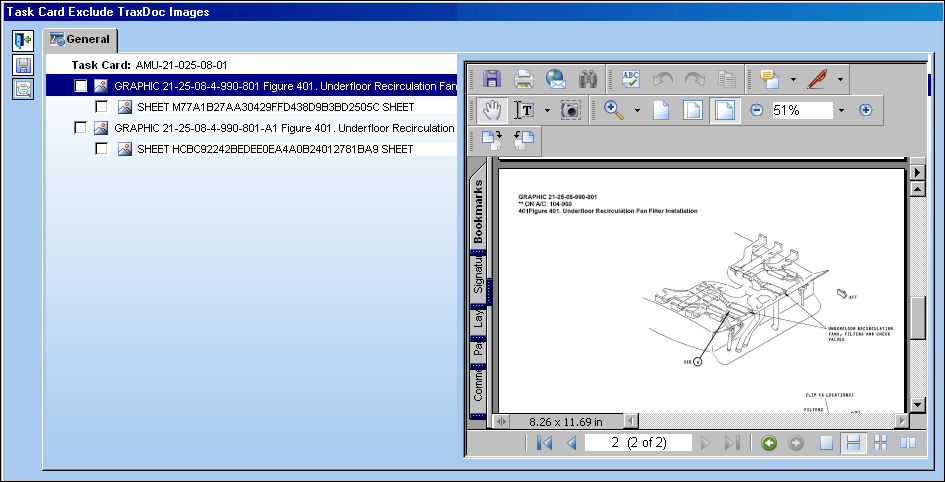Select the Zoom In magnifier tool

(614, 110)
